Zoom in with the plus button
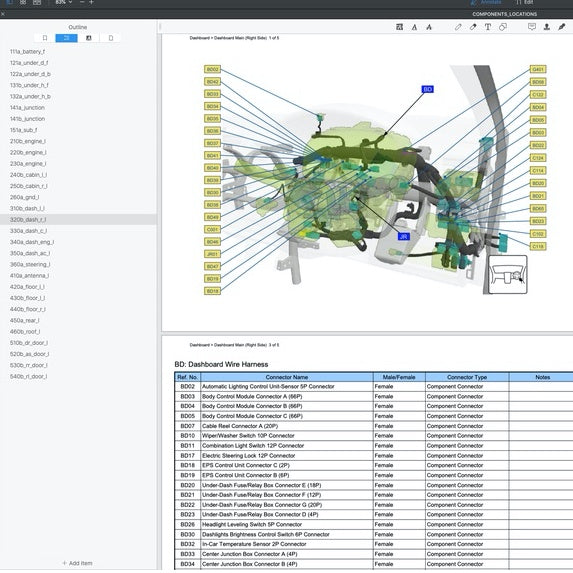The width and height of the screenshot is (573, 573). coord(91,2)
